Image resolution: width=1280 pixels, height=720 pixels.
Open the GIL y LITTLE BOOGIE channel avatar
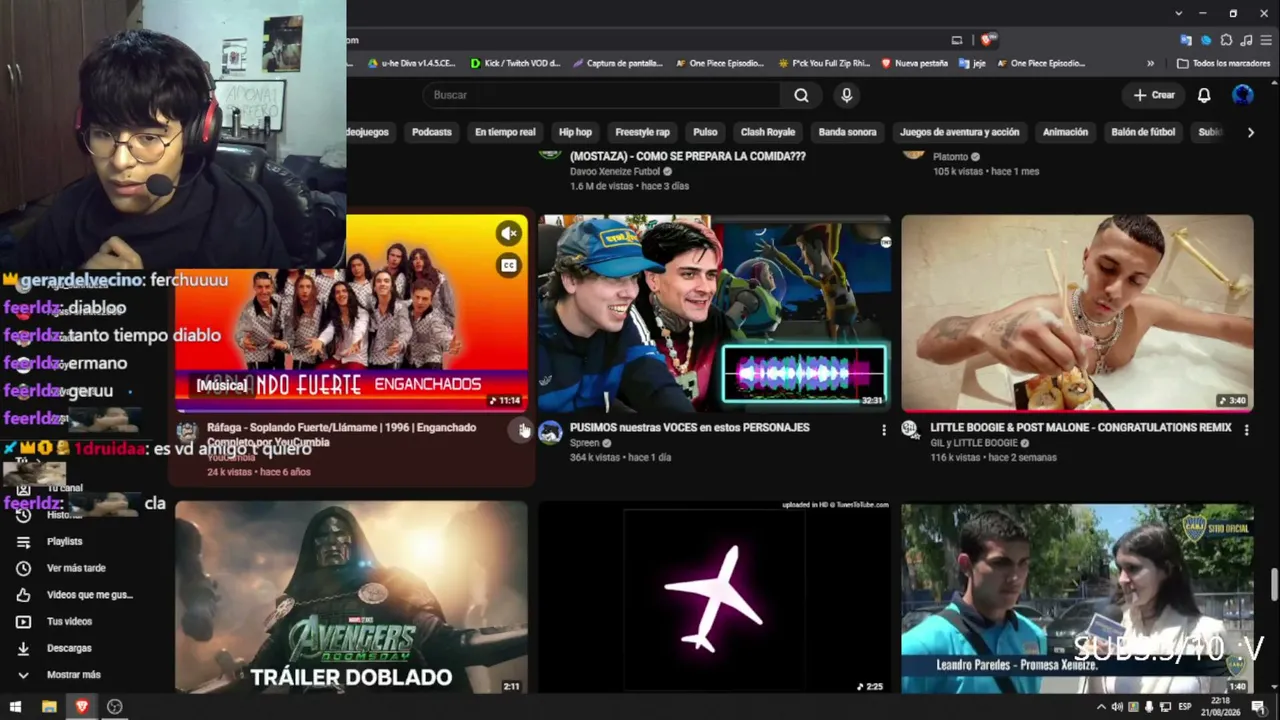[910, 430]
